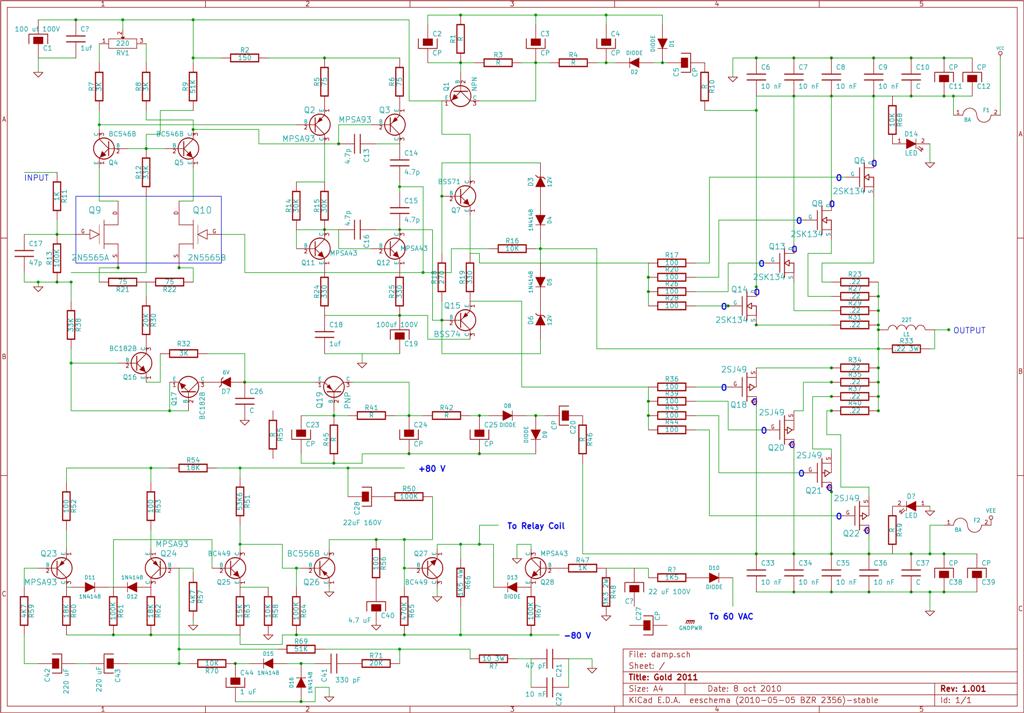The image size is (1024, 713).
Task: Select transistor Q7 BSS71
Action: (x=466, y=196)
